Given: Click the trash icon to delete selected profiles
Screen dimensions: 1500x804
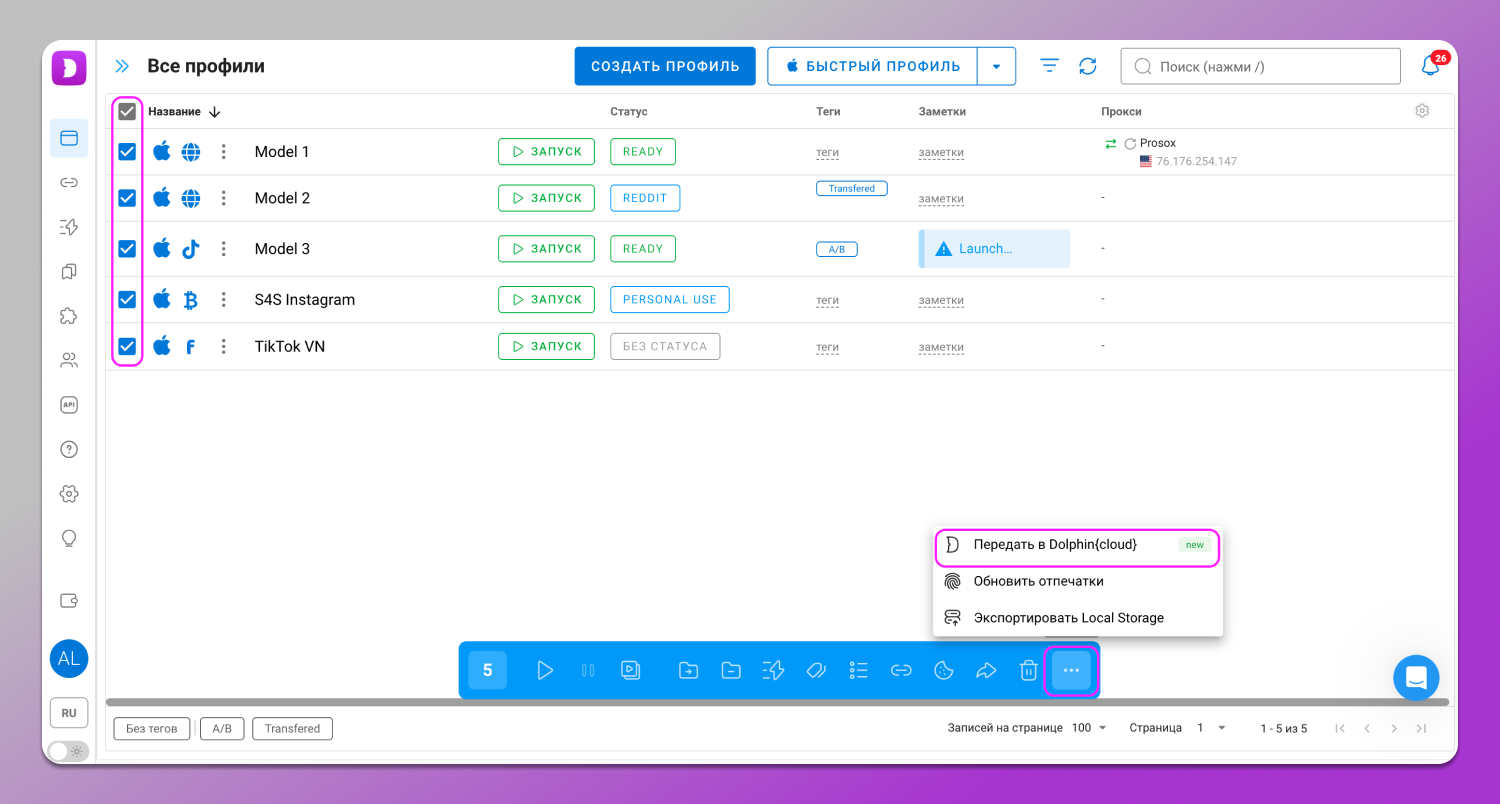Looking at the screenshot, I should click(1028, 670).
